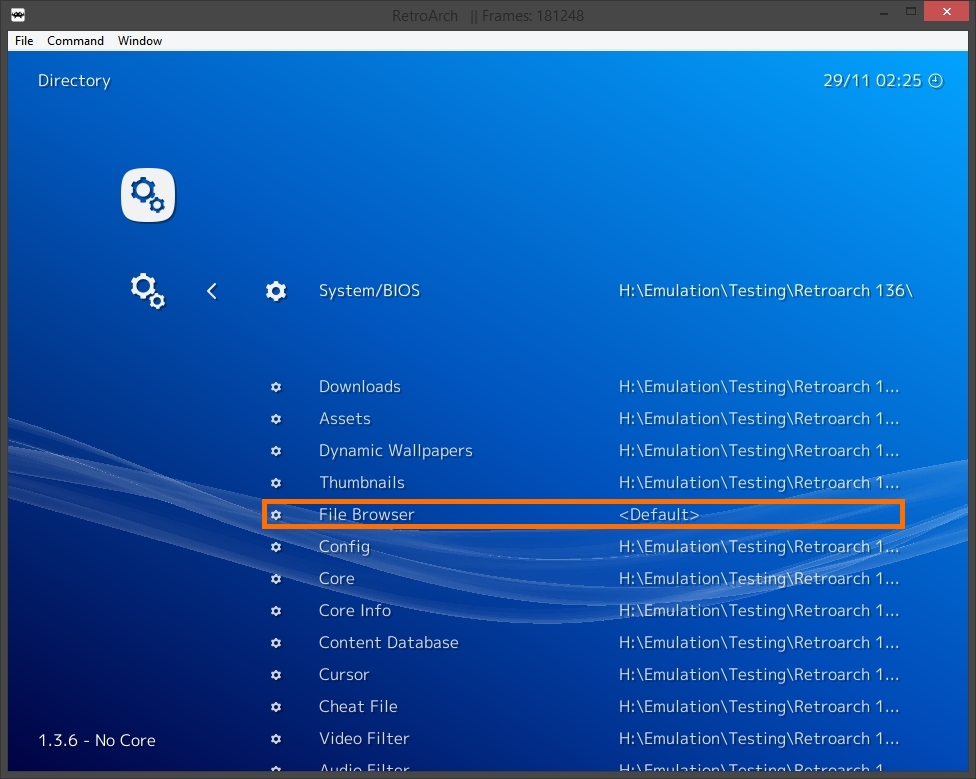Click the large Settings tab icon

148,195
